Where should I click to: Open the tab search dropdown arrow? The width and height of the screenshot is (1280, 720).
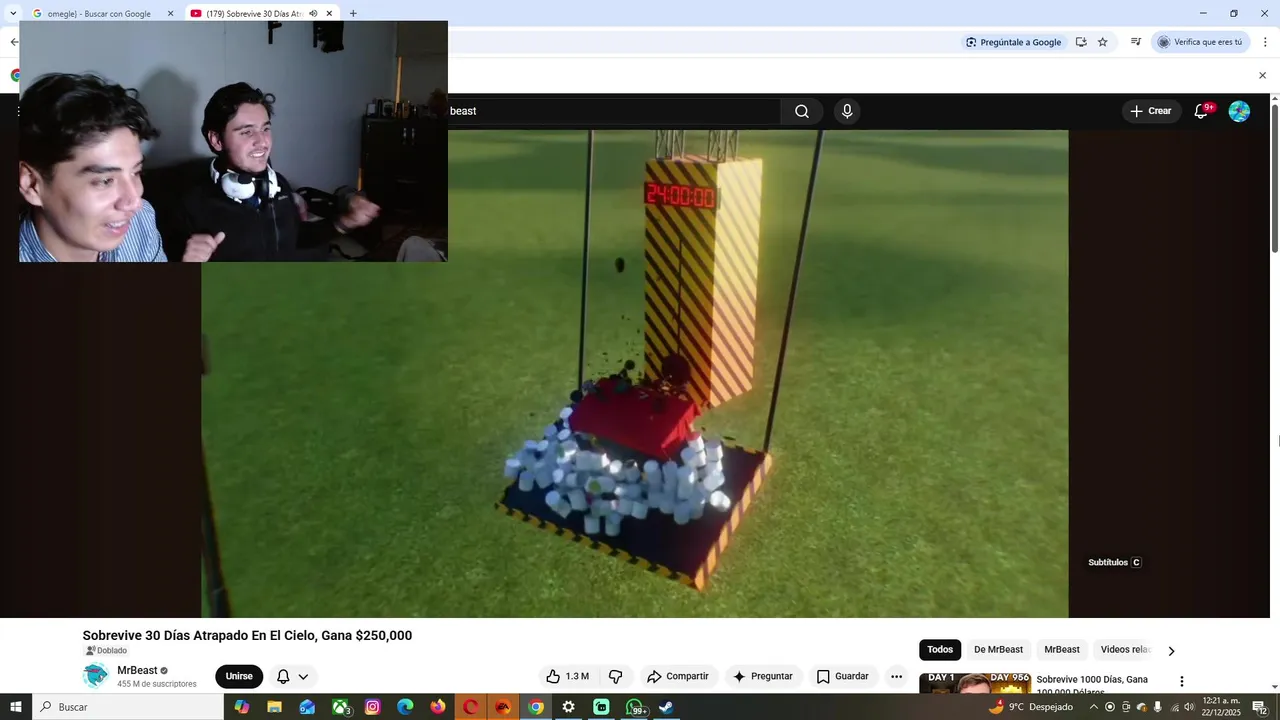[x=12, y=13]
